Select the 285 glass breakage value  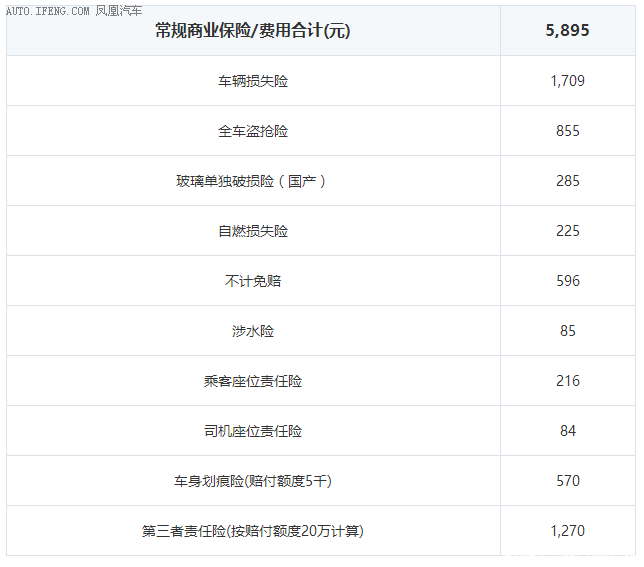point(567,181)
